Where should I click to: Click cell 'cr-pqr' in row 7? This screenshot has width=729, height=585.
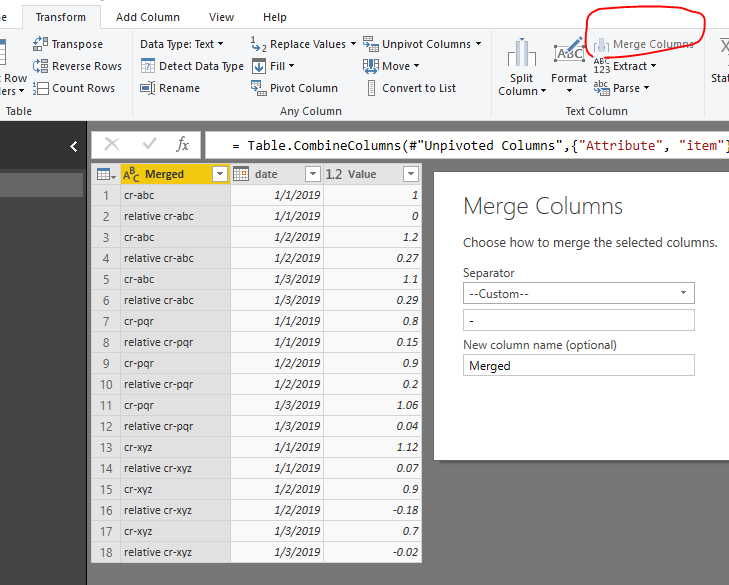click(x=175, y=321)
